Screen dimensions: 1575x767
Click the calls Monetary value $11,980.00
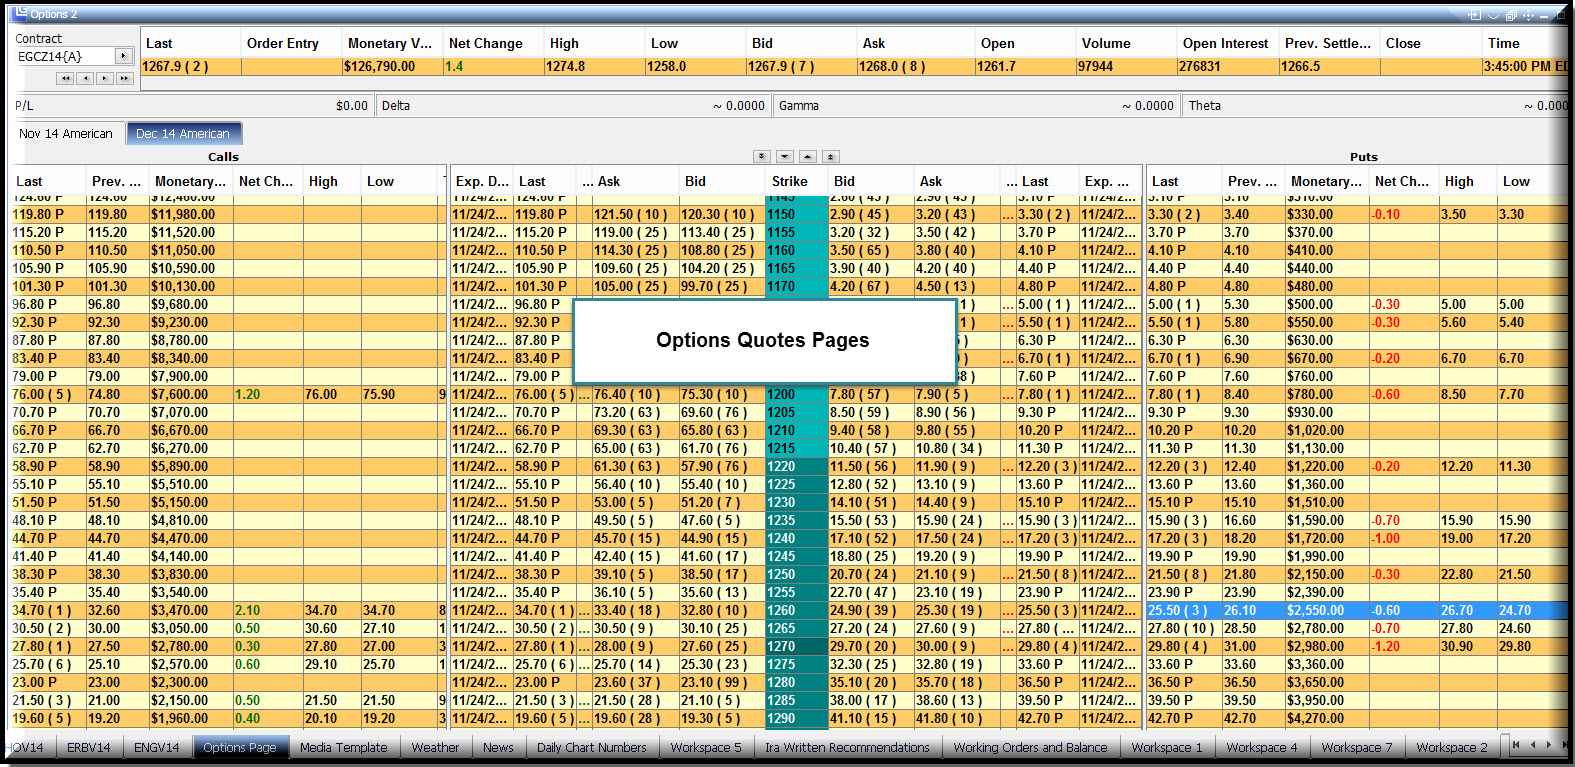tap(190, 214)
